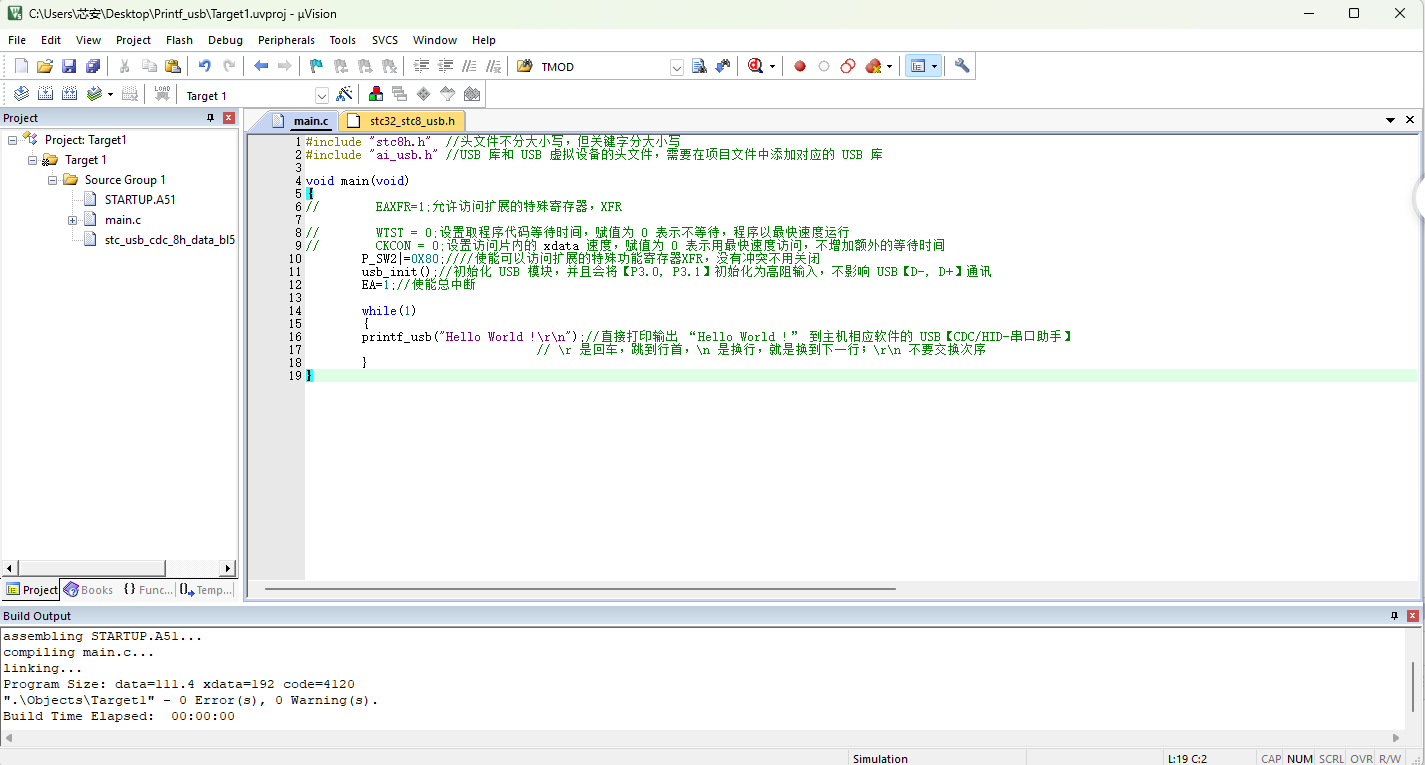Open Configuration wrench icon
The height and width of the screenshot is (765, 1425).
coord(962,66)
